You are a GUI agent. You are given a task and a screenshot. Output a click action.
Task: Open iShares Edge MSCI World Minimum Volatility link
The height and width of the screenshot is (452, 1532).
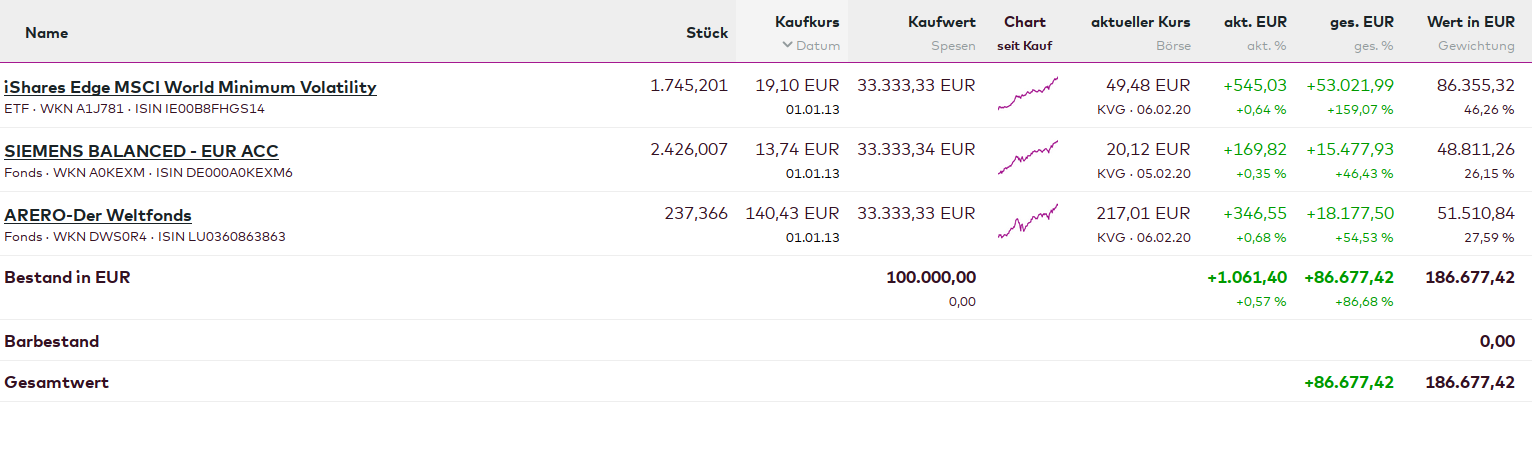(x=190, y=88)
